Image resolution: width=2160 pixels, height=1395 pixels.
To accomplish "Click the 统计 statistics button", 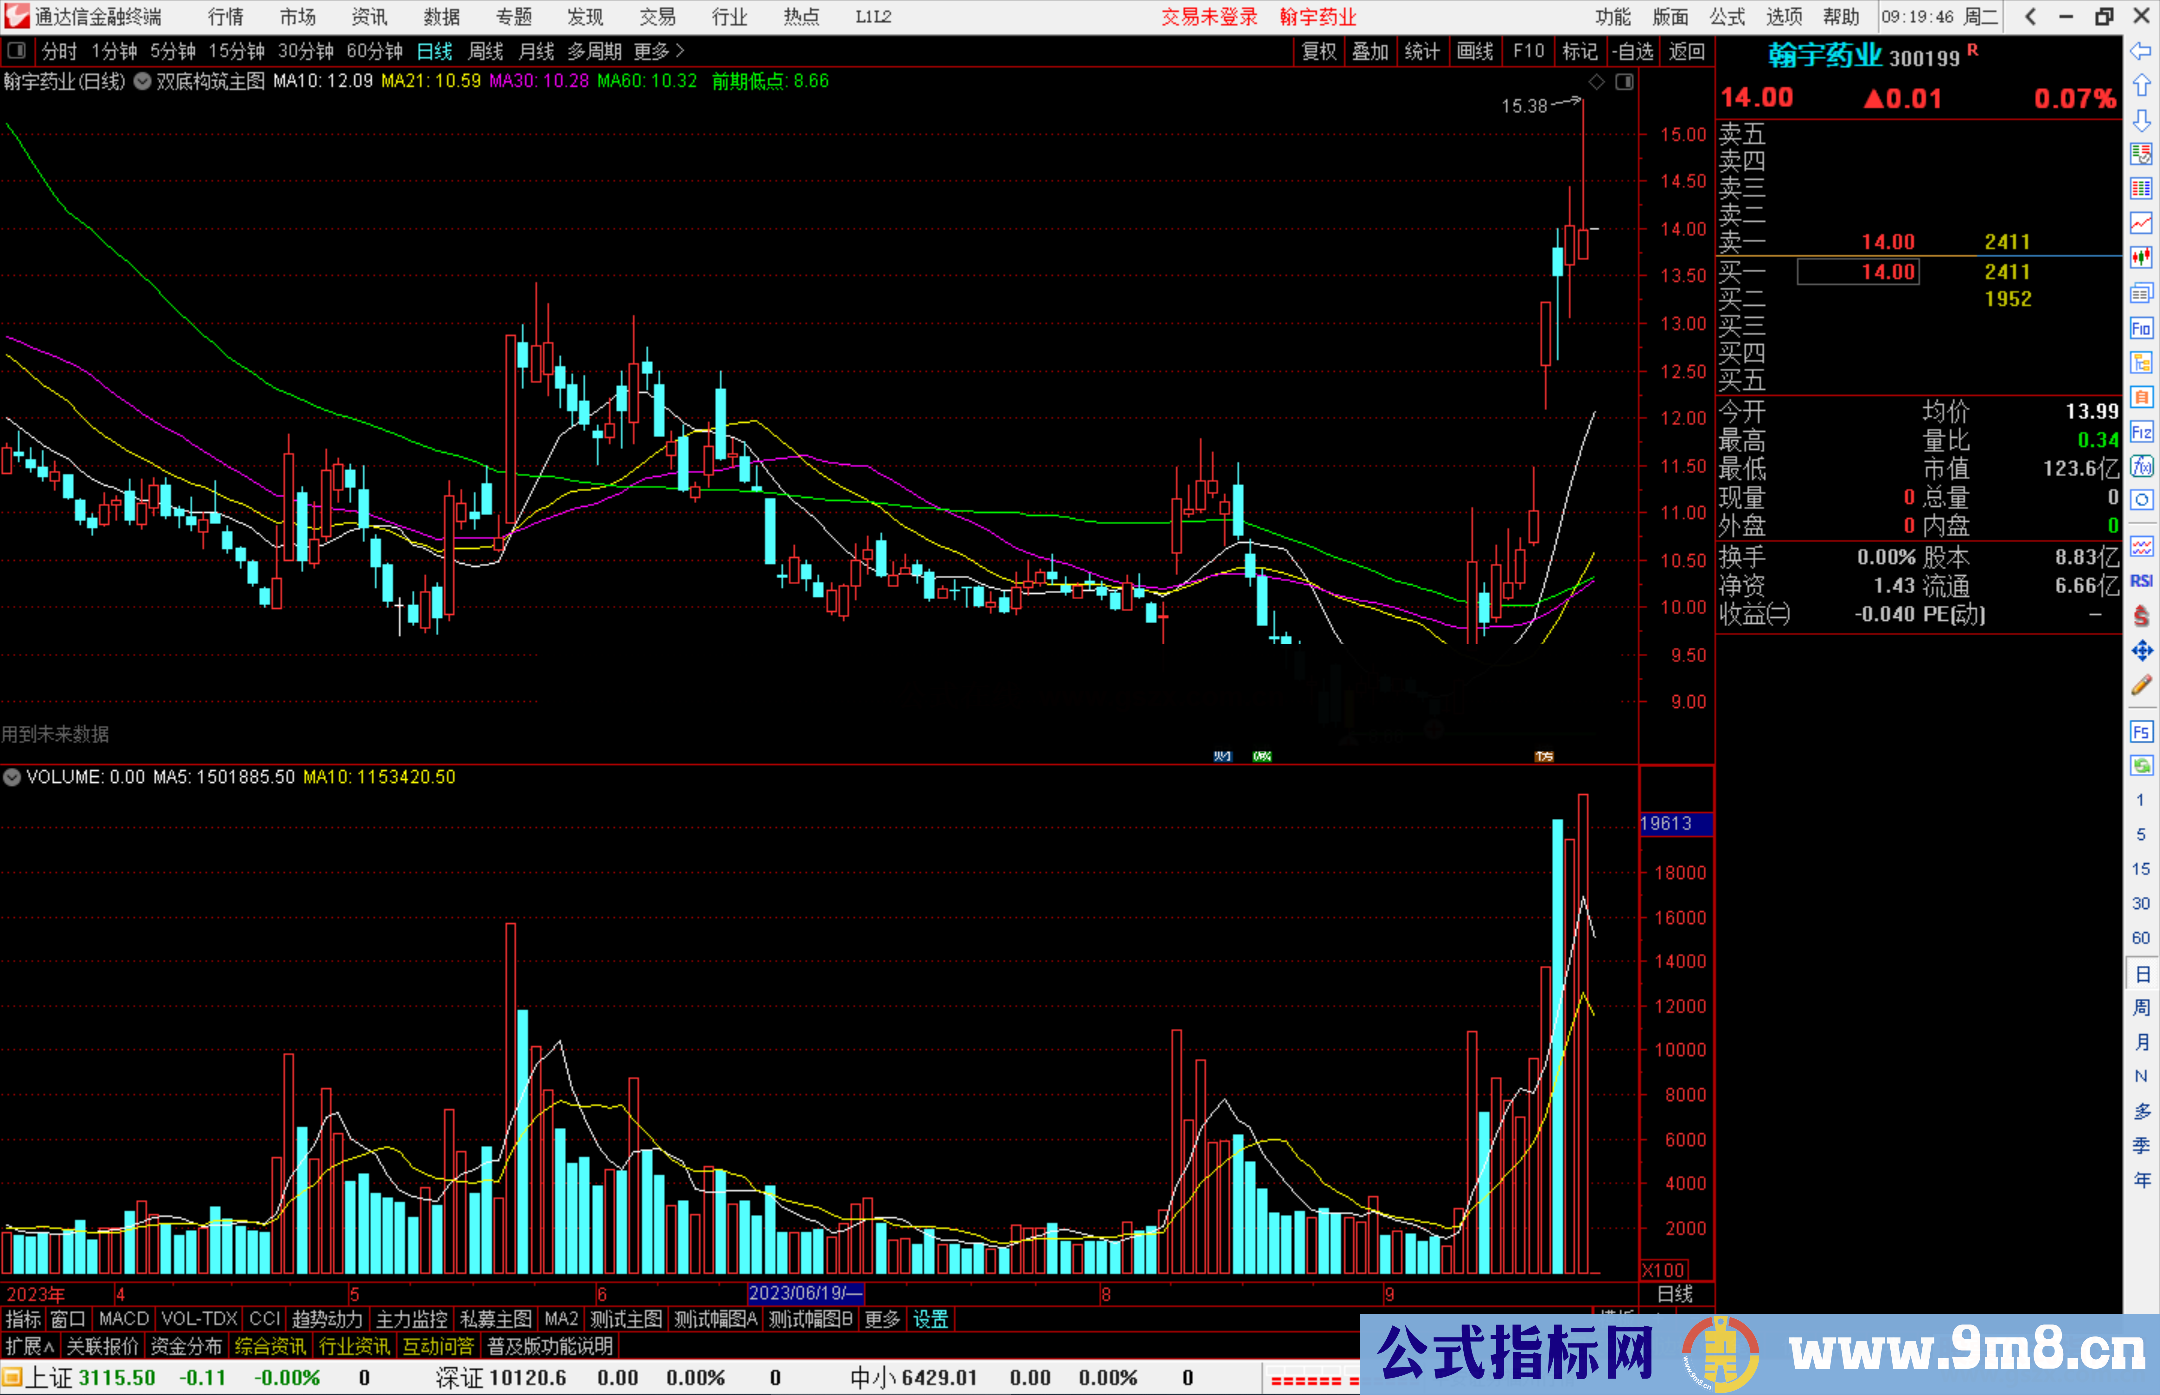I will coord(1423,51).
